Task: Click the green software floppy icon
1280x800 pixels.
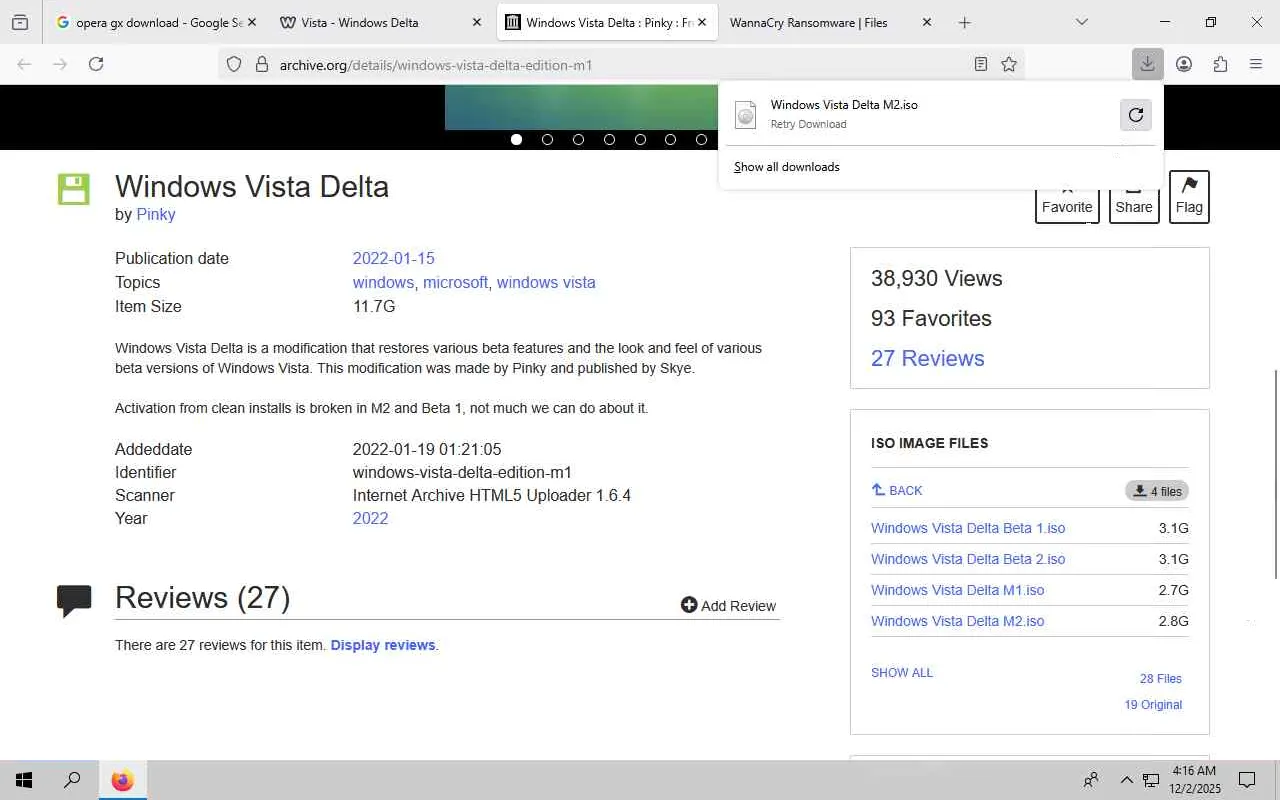Action: [74, 189]
